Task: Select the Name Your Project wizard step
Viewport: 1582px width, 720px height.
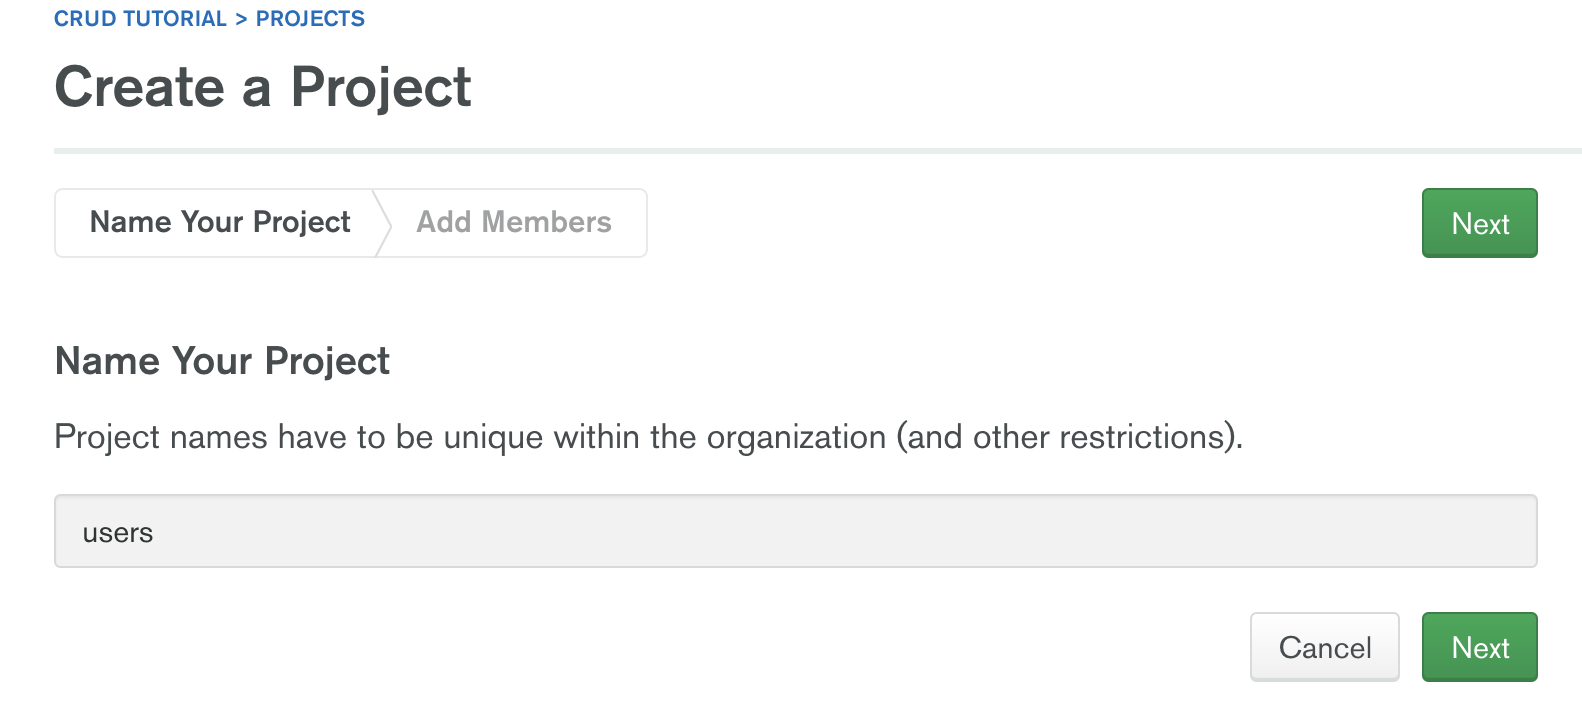Action: pyautogui.click(x=220, y=222)
